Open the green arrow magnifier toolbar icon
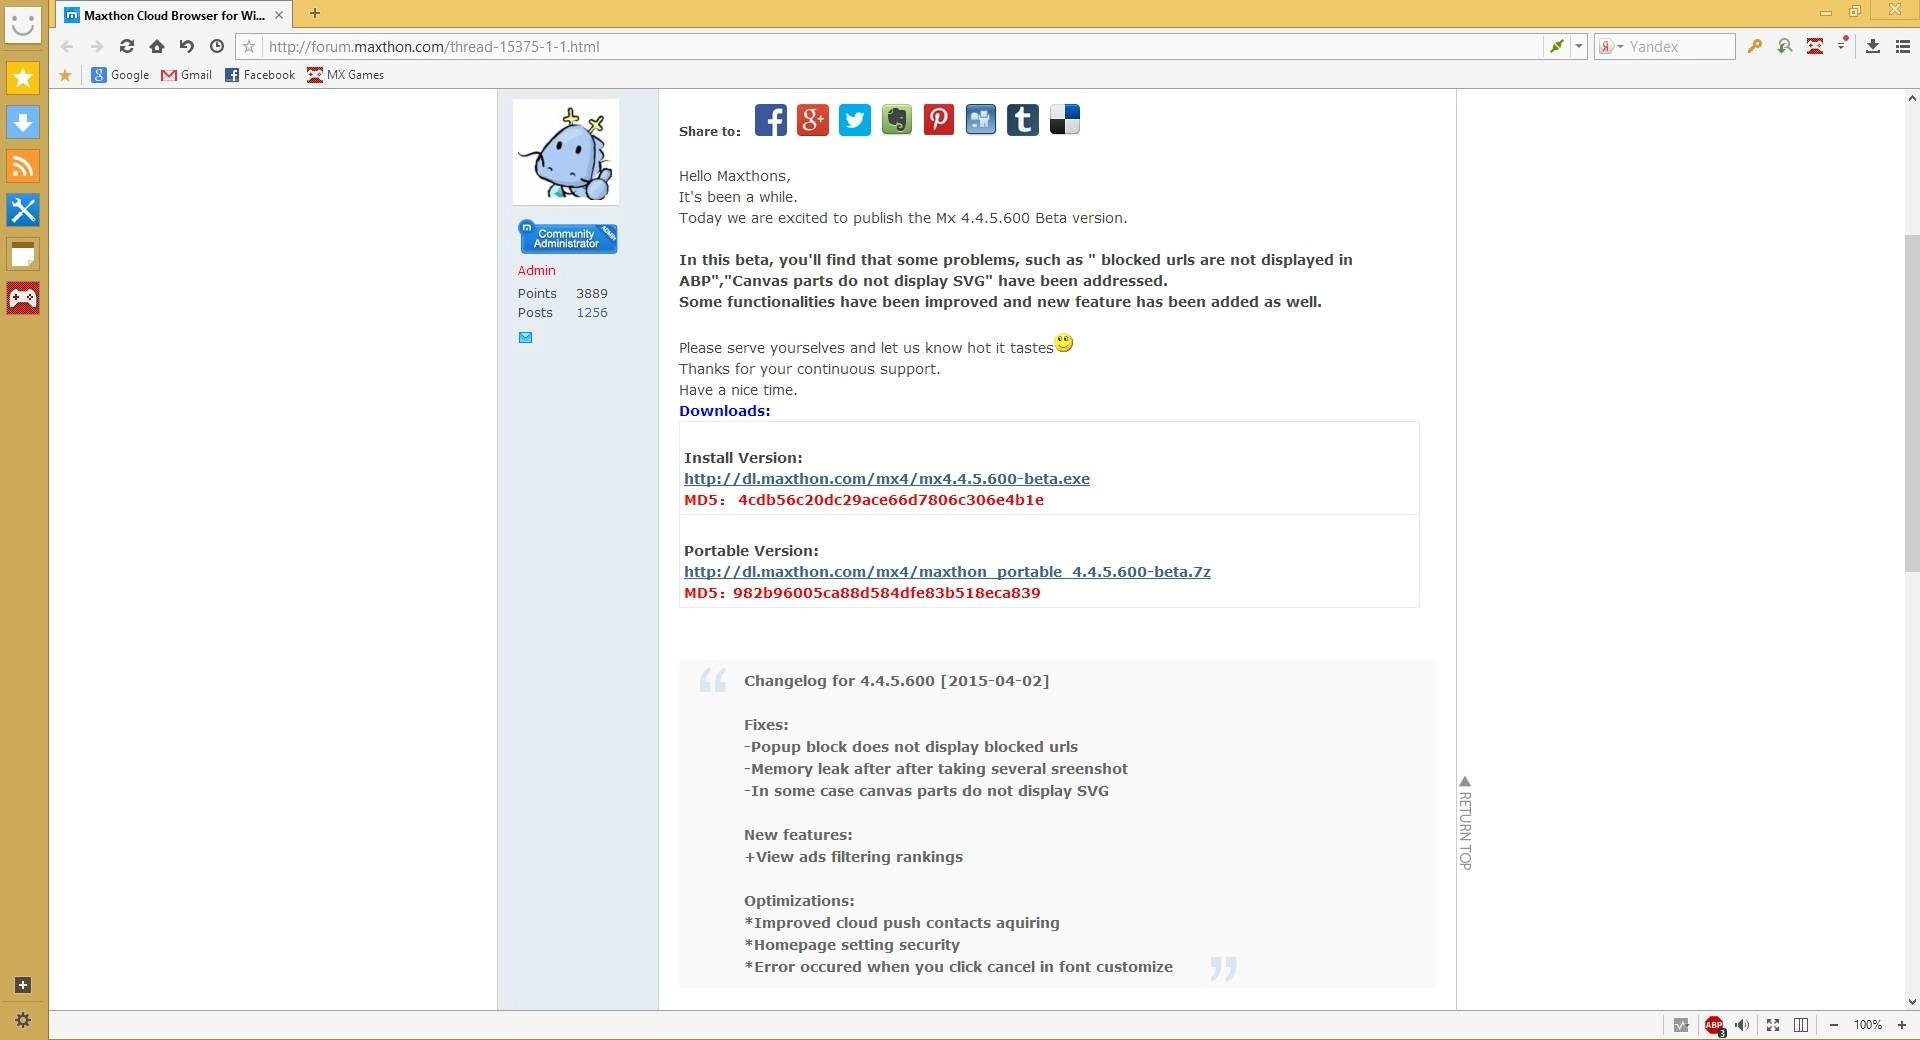This screenshot has width=1920, height=1040. click(x=1785, y=46)
